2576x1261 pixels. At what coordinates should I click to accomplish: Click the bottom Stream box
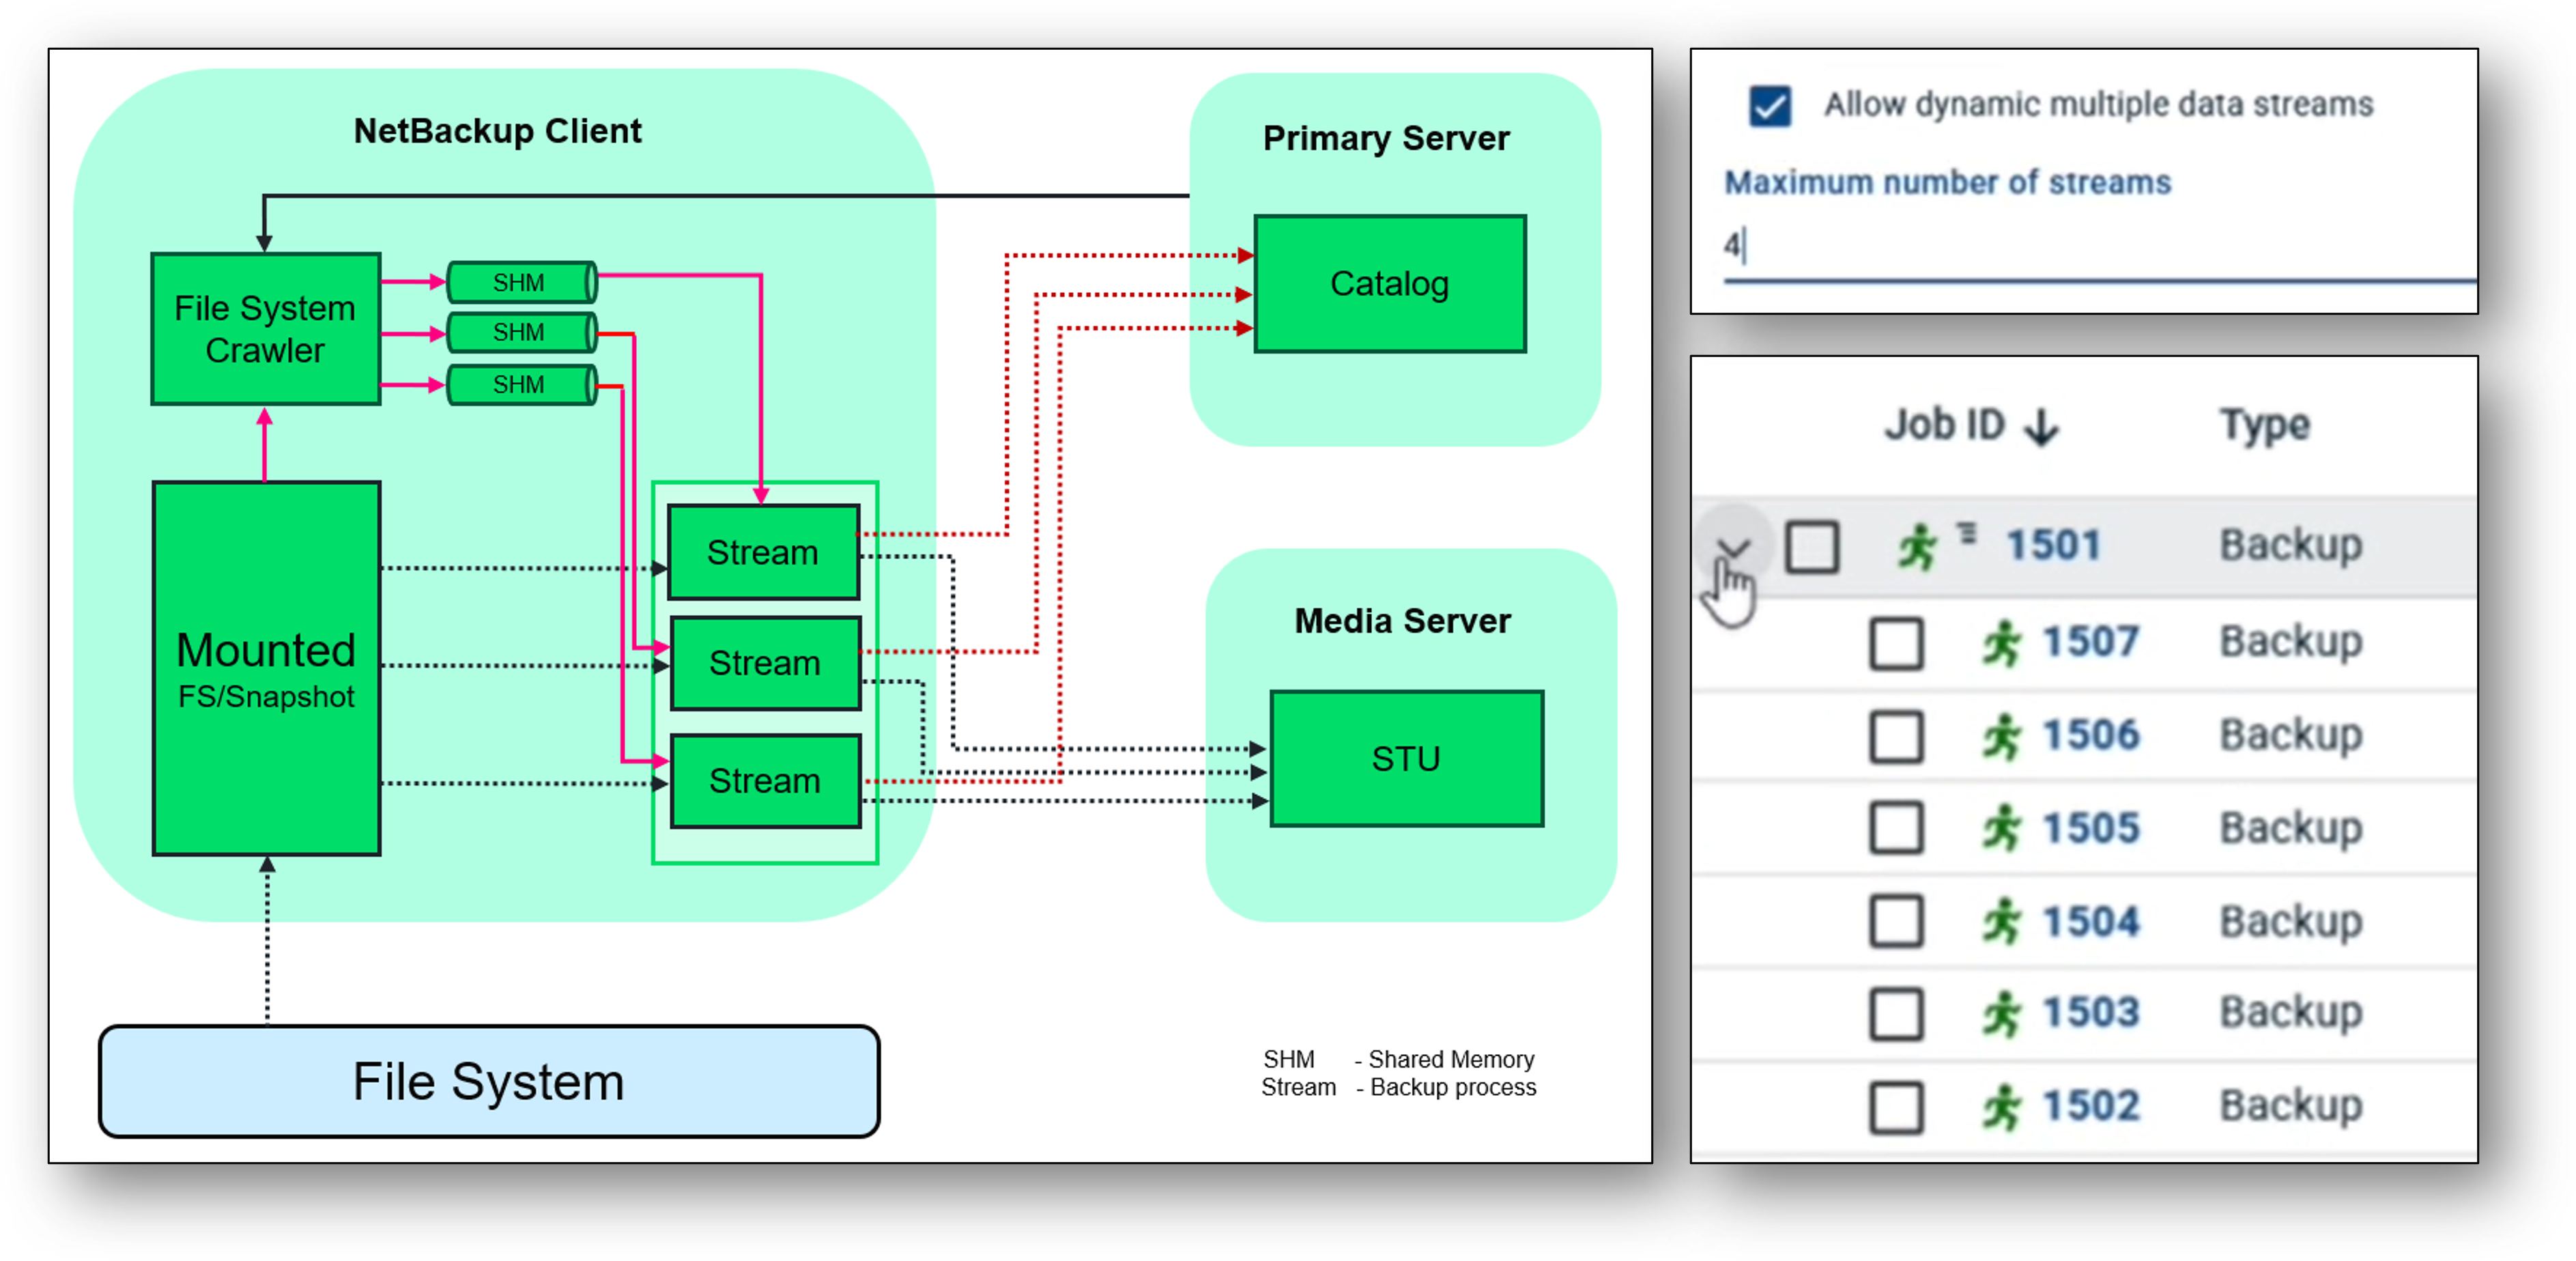click(766, 781)
